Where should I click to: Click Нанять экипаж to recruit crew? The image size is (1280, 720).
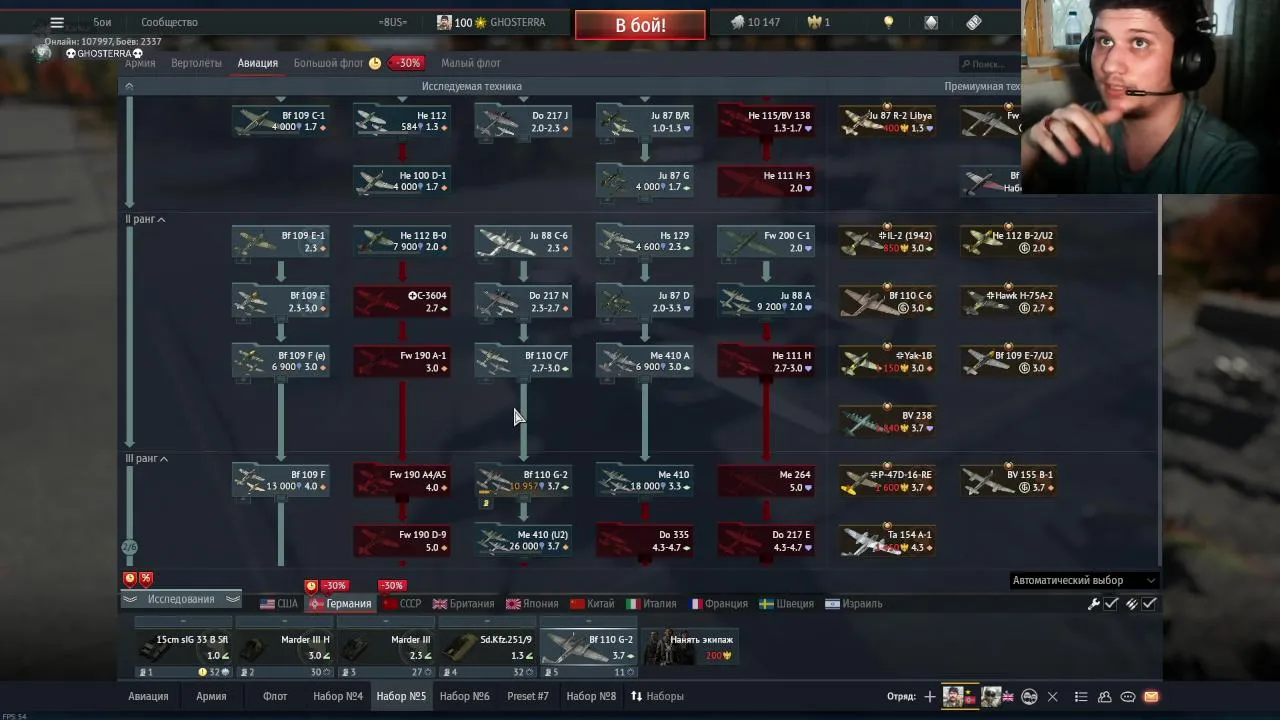click(690, 647)
